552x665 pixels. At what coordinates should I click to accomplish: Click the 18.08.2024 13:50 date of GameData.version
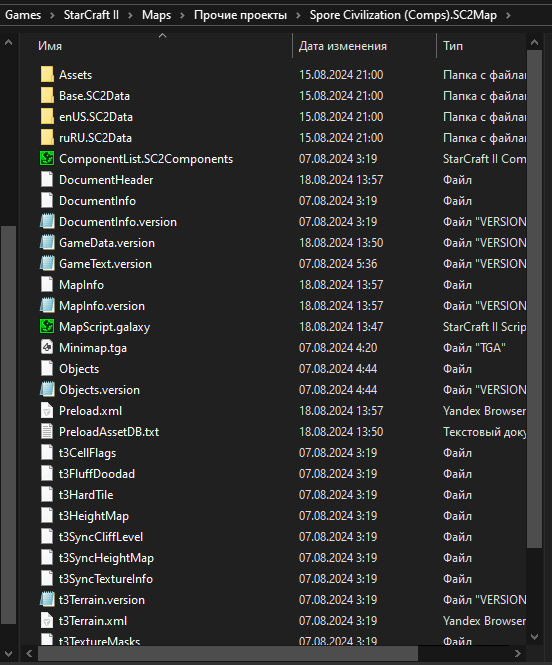341,243
